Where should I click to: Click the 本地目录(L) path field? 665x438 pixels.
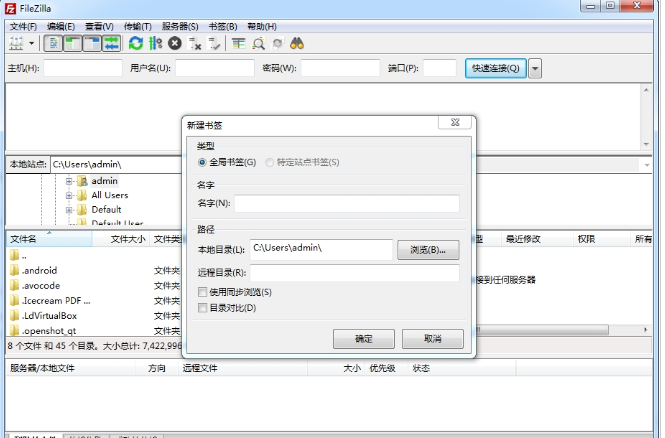coord(321,249)
